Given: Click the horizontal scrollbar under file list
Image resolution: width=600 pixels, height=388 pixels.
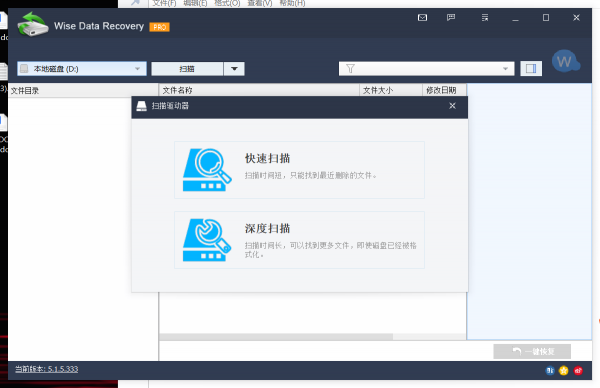Looking at the screenshot, I should 276,336.
